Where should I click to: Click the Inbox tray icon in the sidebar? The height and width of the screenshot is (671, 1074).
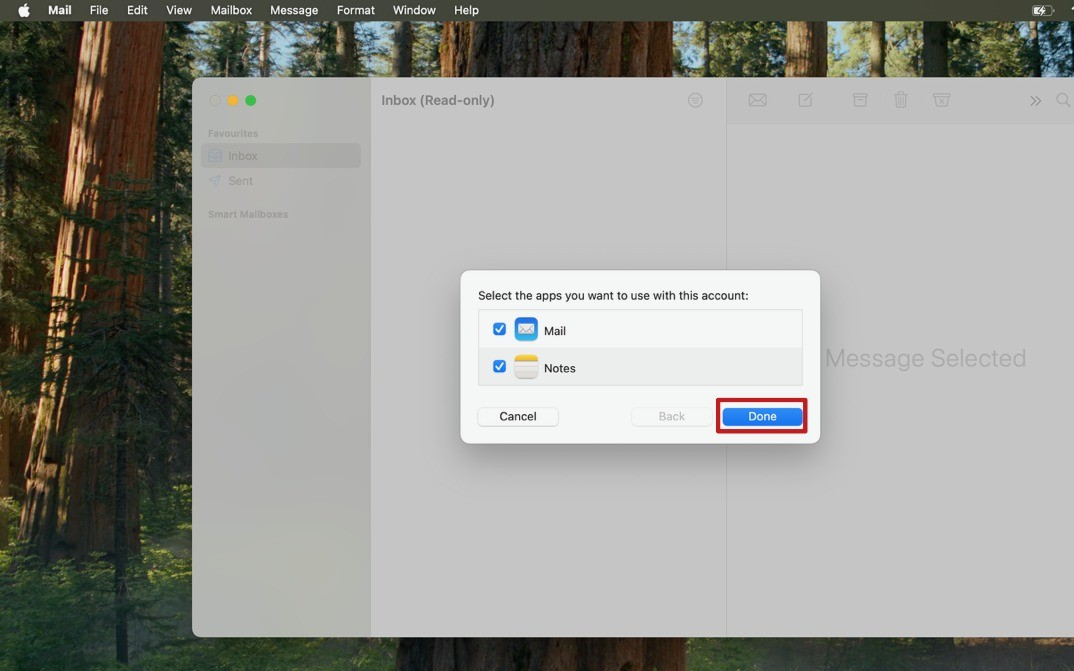pos(215,155)
